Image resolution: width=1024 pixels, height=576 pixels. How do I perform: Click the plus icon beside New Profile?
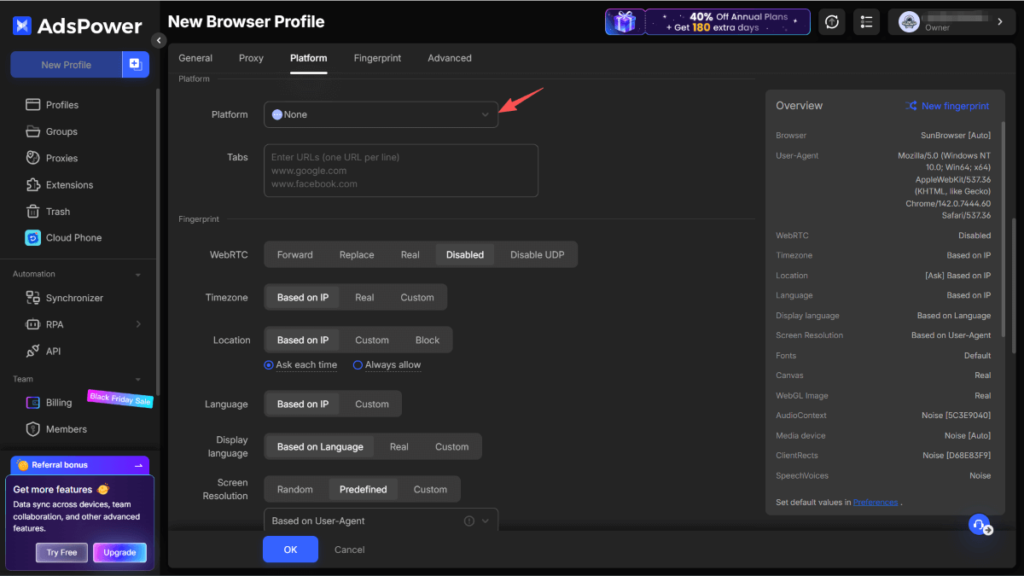point(134,65)
